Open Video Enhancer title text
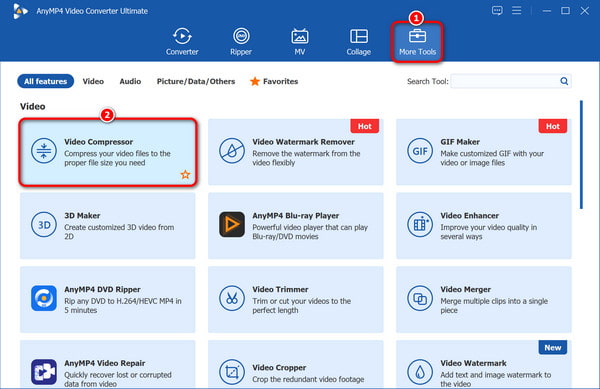600x389 pixels. [x=470, y=216]
